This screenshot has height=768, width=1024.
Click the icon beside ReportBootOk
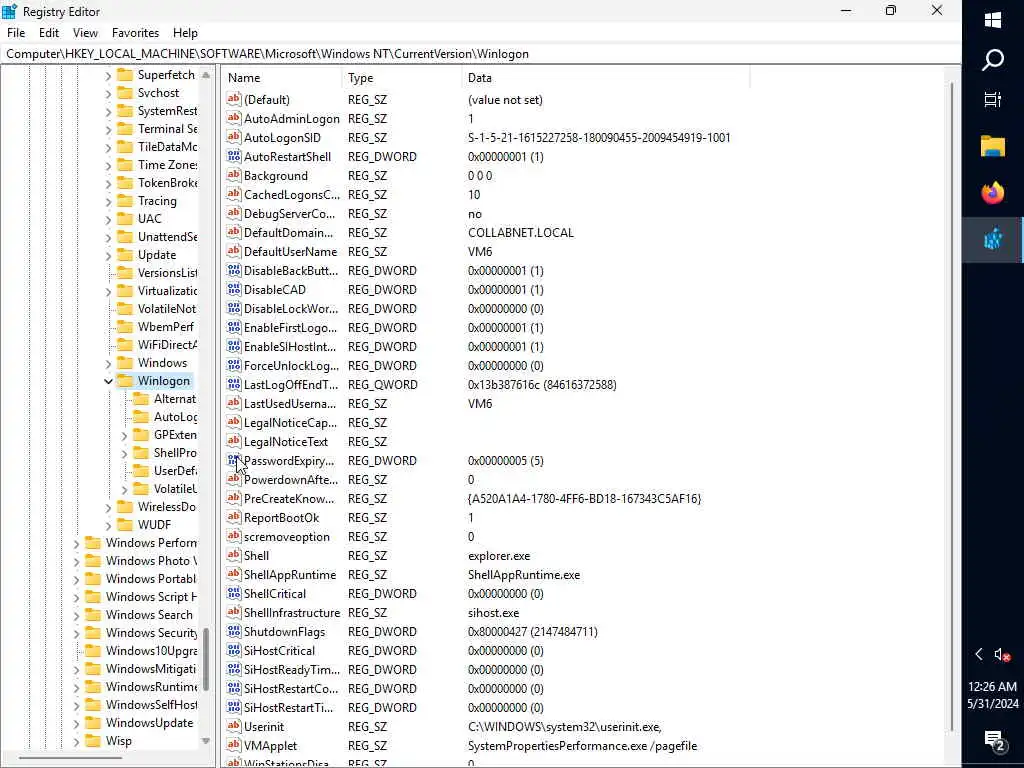(233, 517)
